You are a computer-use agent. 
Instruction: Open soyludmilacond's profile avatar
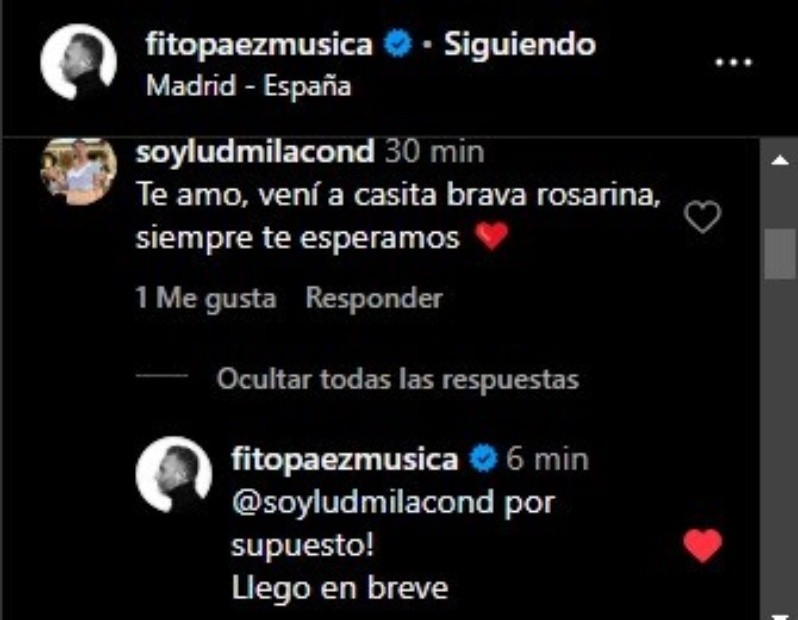tap(78, 171)
